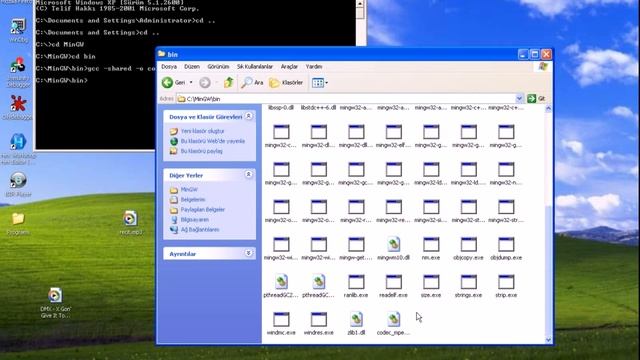
Task: Select the strings.exe file icon
Action: pyautogui.click(x=469, y=282)
